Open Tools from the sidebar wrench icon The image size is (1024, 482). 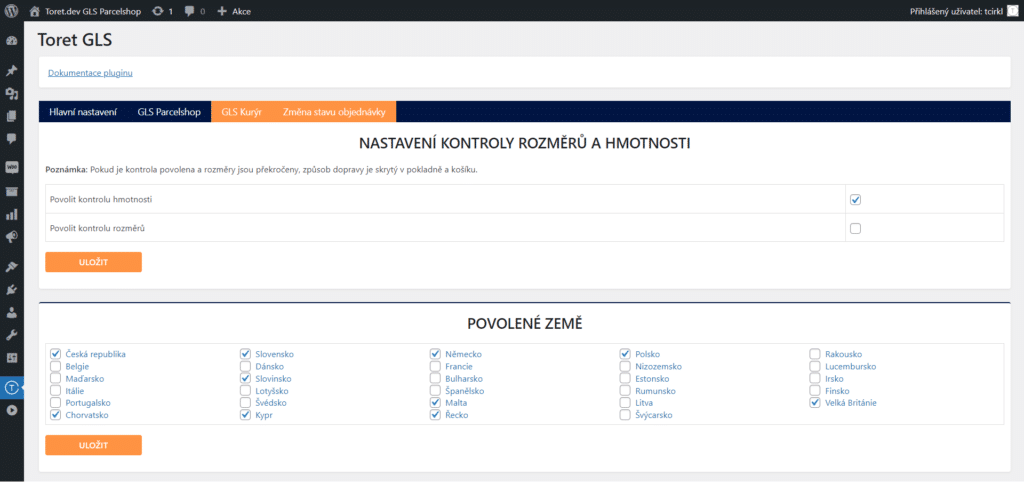[11, 335]
